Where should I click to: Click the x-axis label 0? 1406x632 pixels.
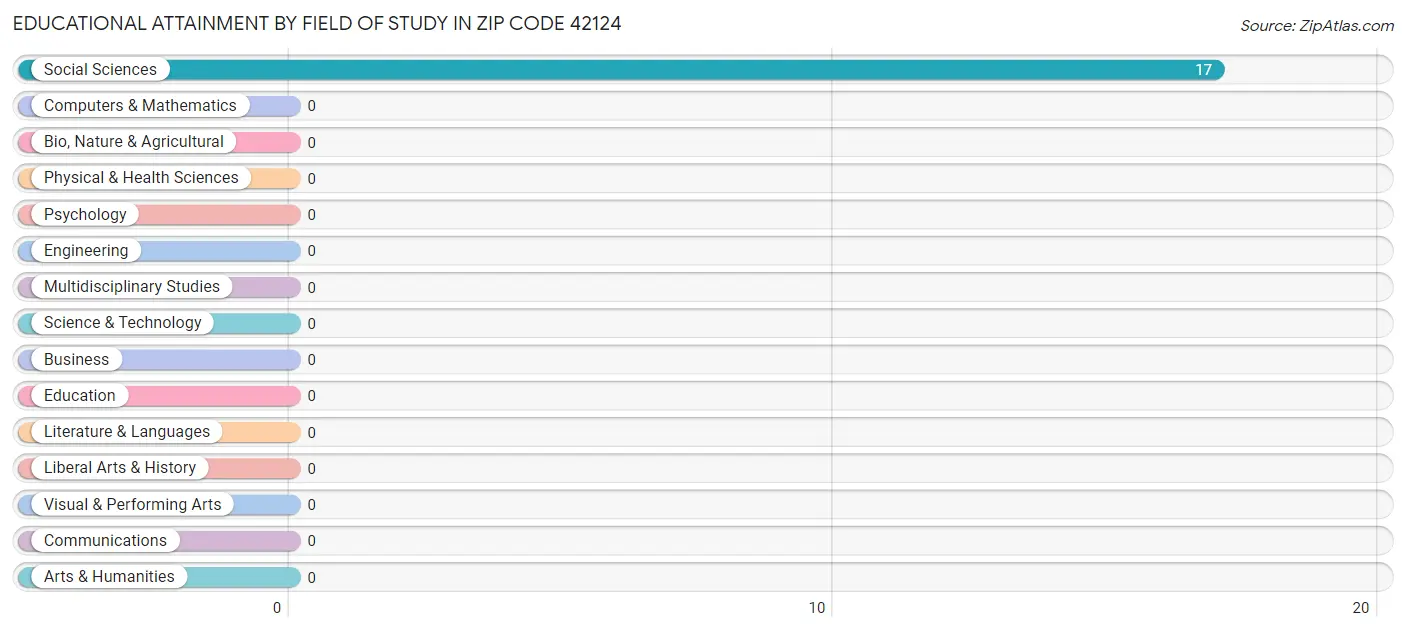pos(278,608)
